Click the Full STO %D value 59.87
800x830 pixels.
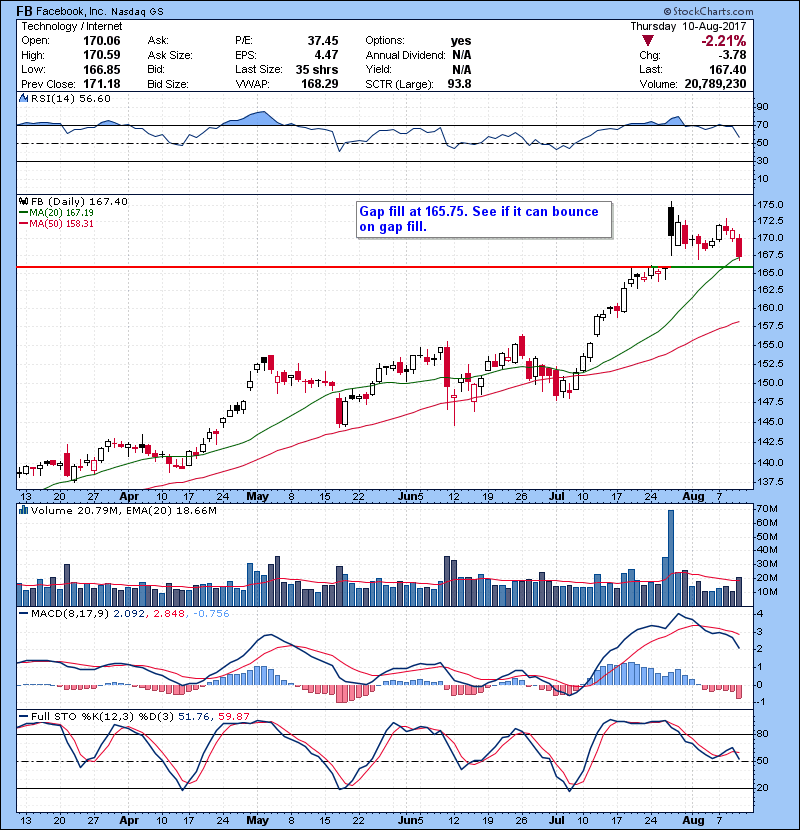coord(233,717)
